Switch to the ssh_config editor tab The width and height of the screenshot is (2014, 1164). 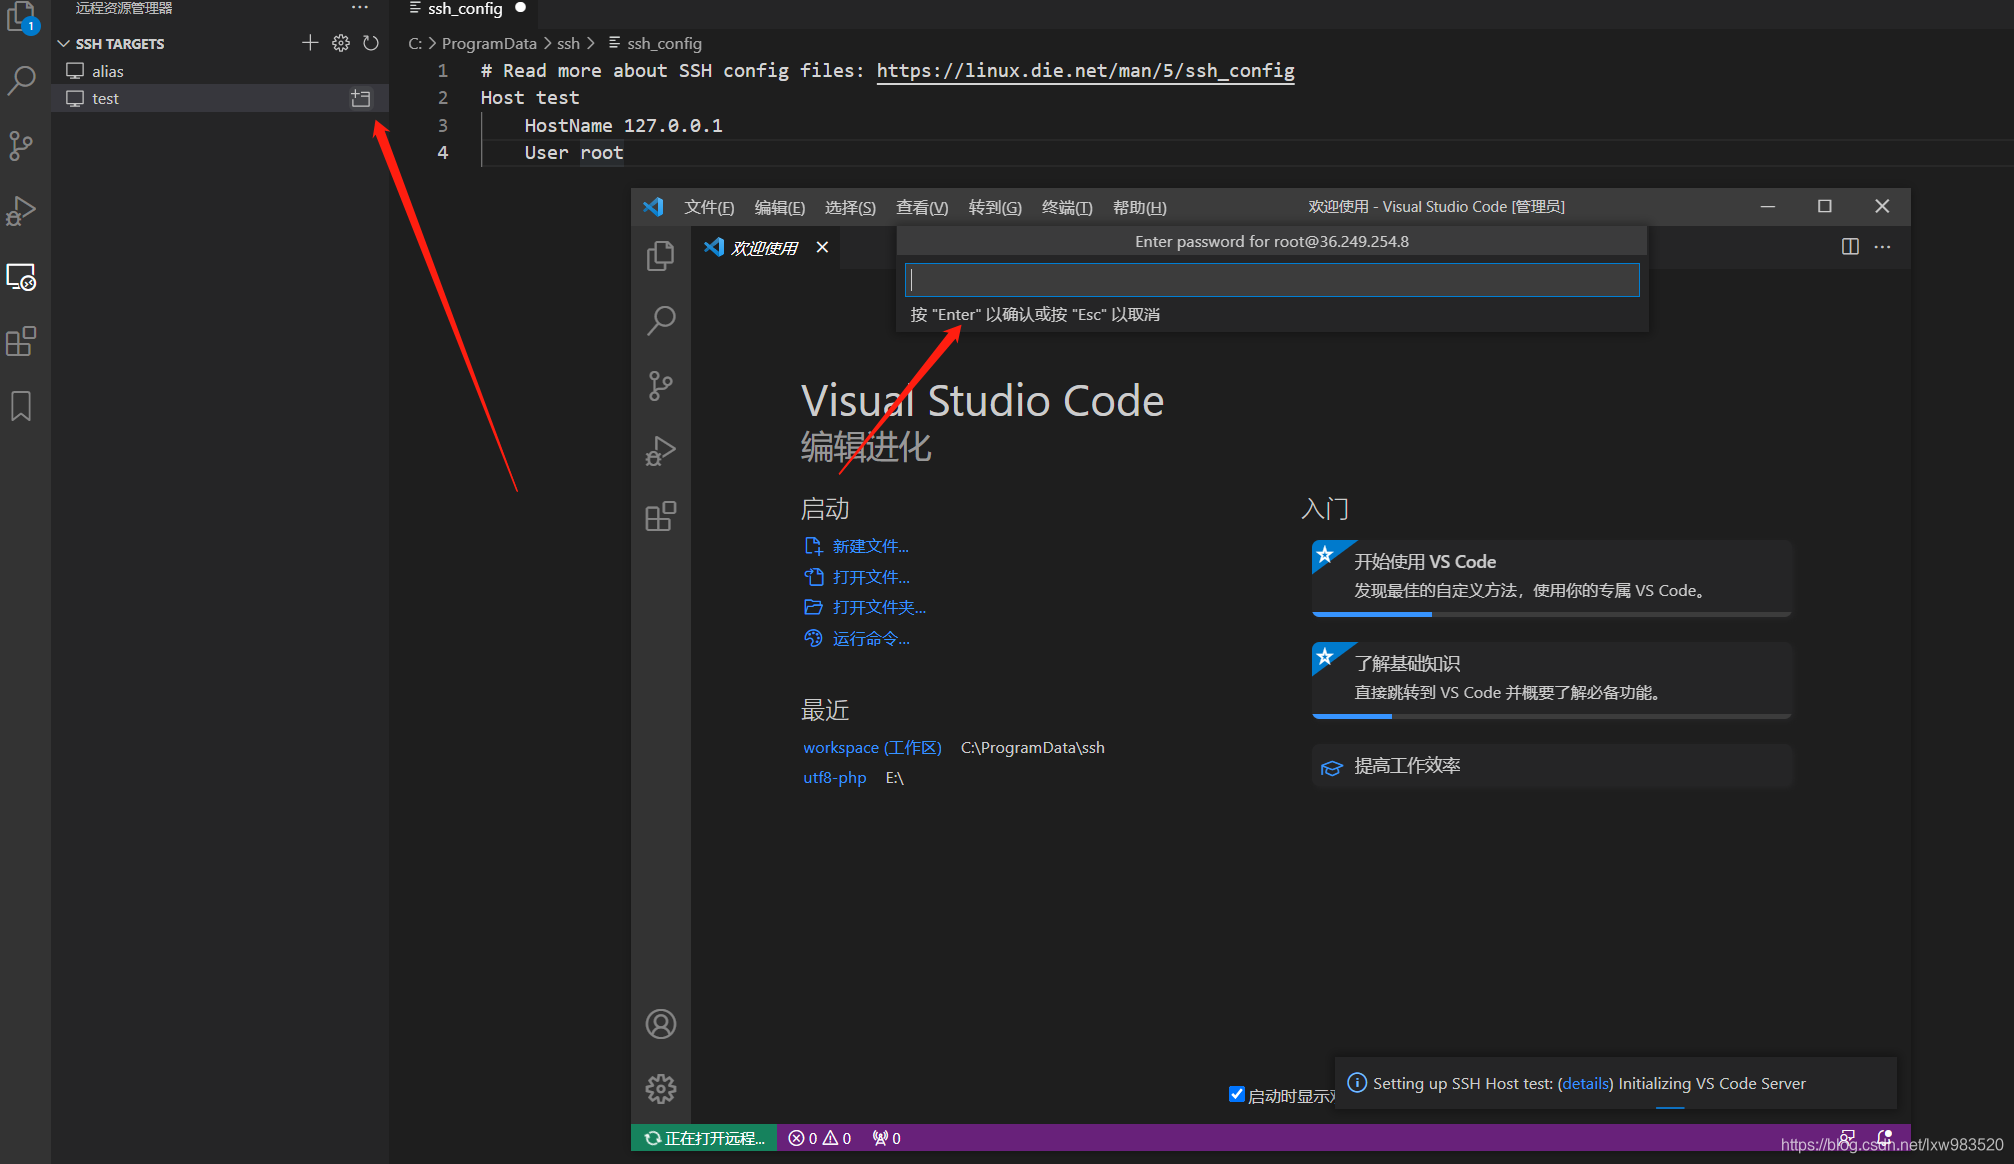click(x=466, y=9)
